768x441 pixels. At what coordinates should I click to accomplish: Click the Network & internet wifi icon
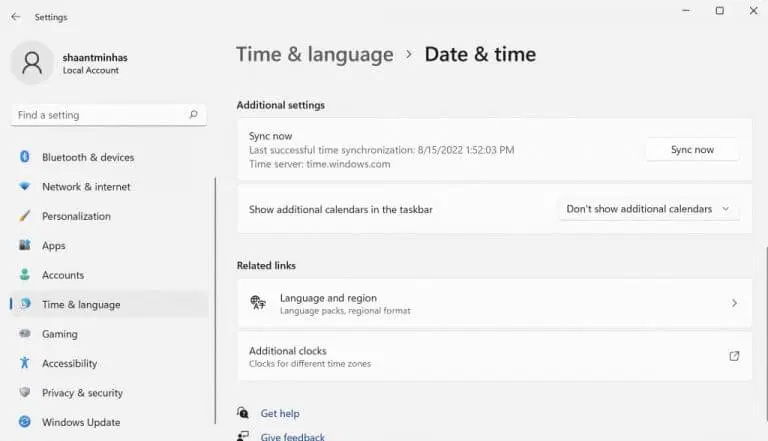coord(24,187)
